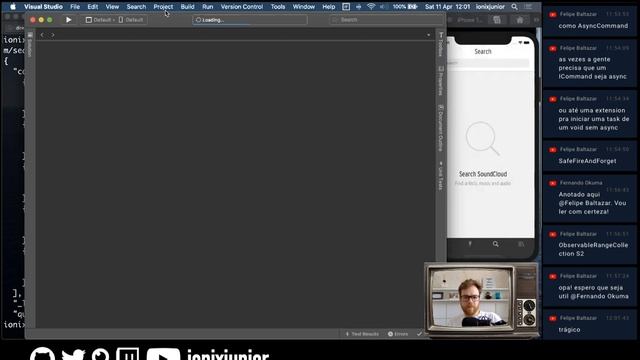
Task: Click the battery 100% indicator
Action: click(x=405, y=7)
